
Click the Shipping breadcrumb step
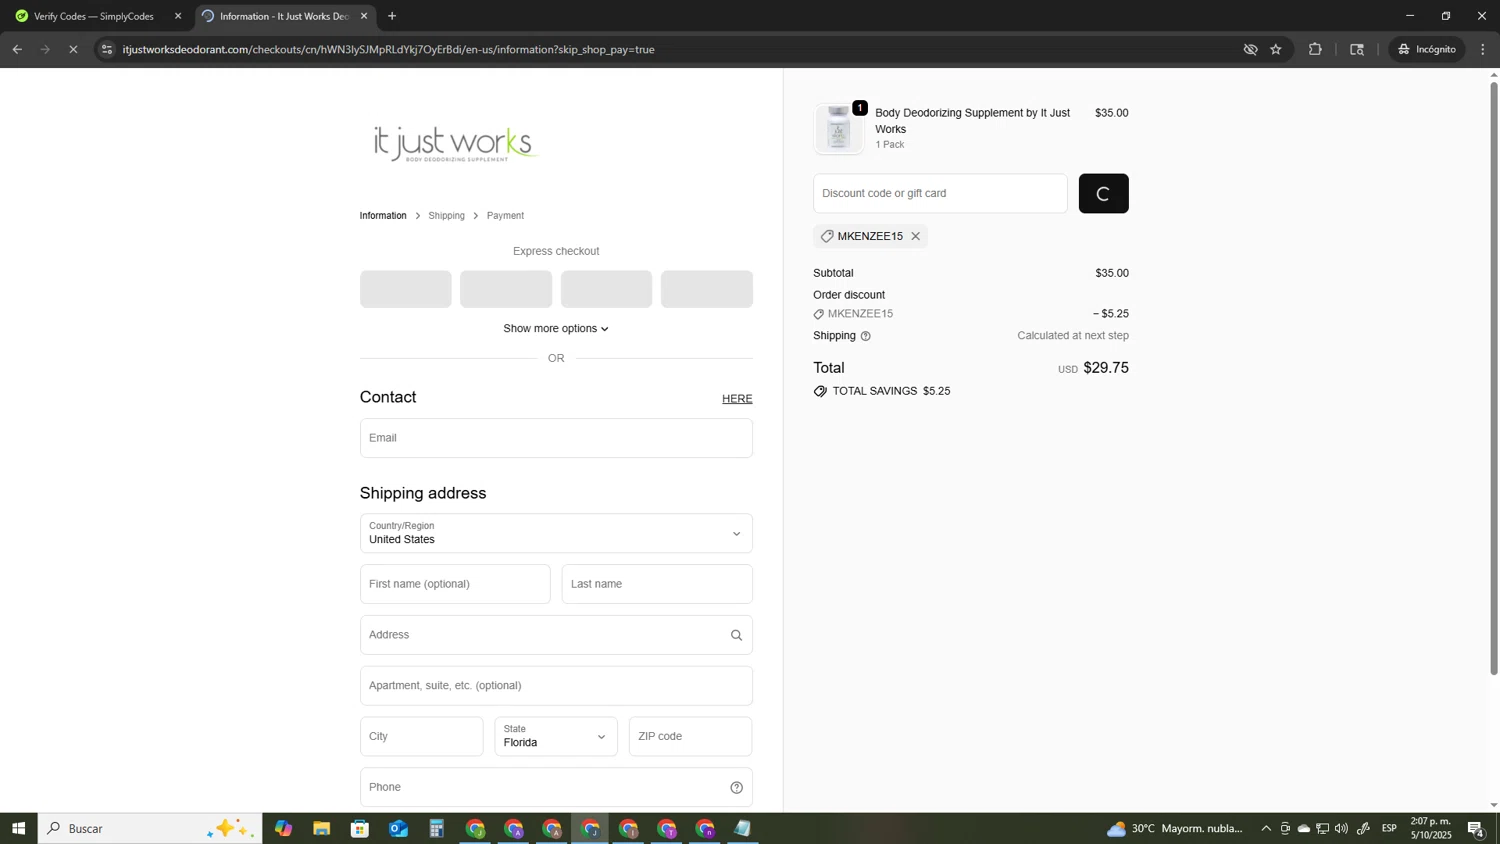(x=446, y=216)
